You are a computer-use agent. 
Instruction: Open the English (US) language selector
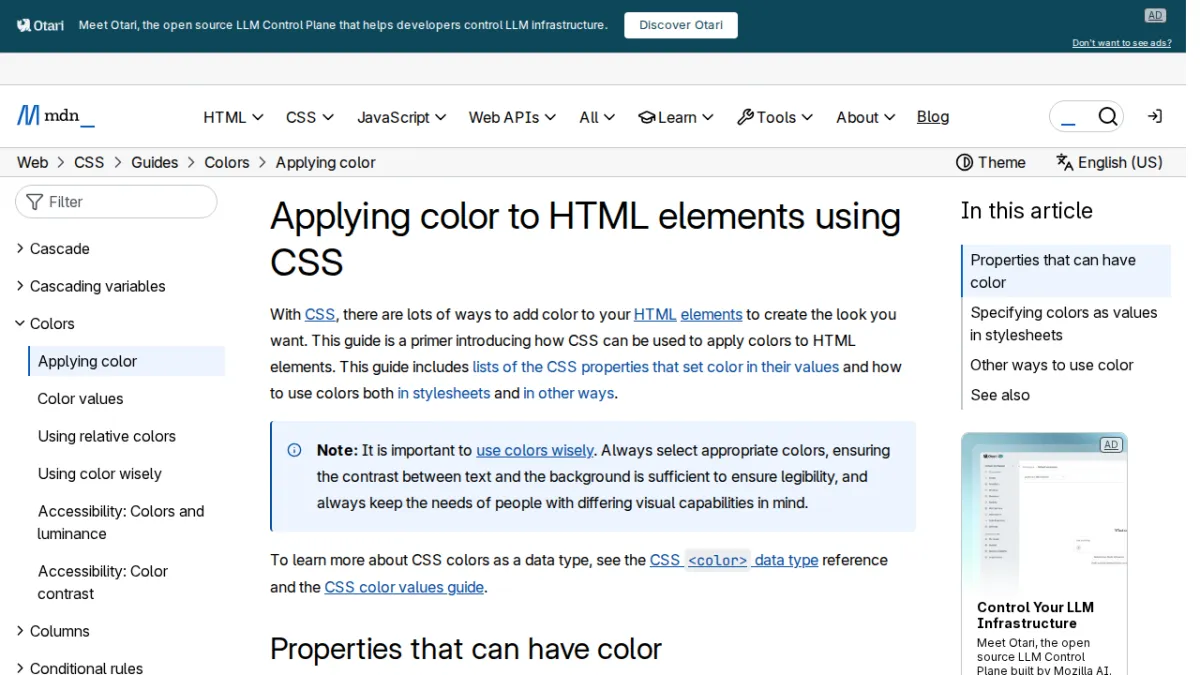click(x=1109, y=162)
